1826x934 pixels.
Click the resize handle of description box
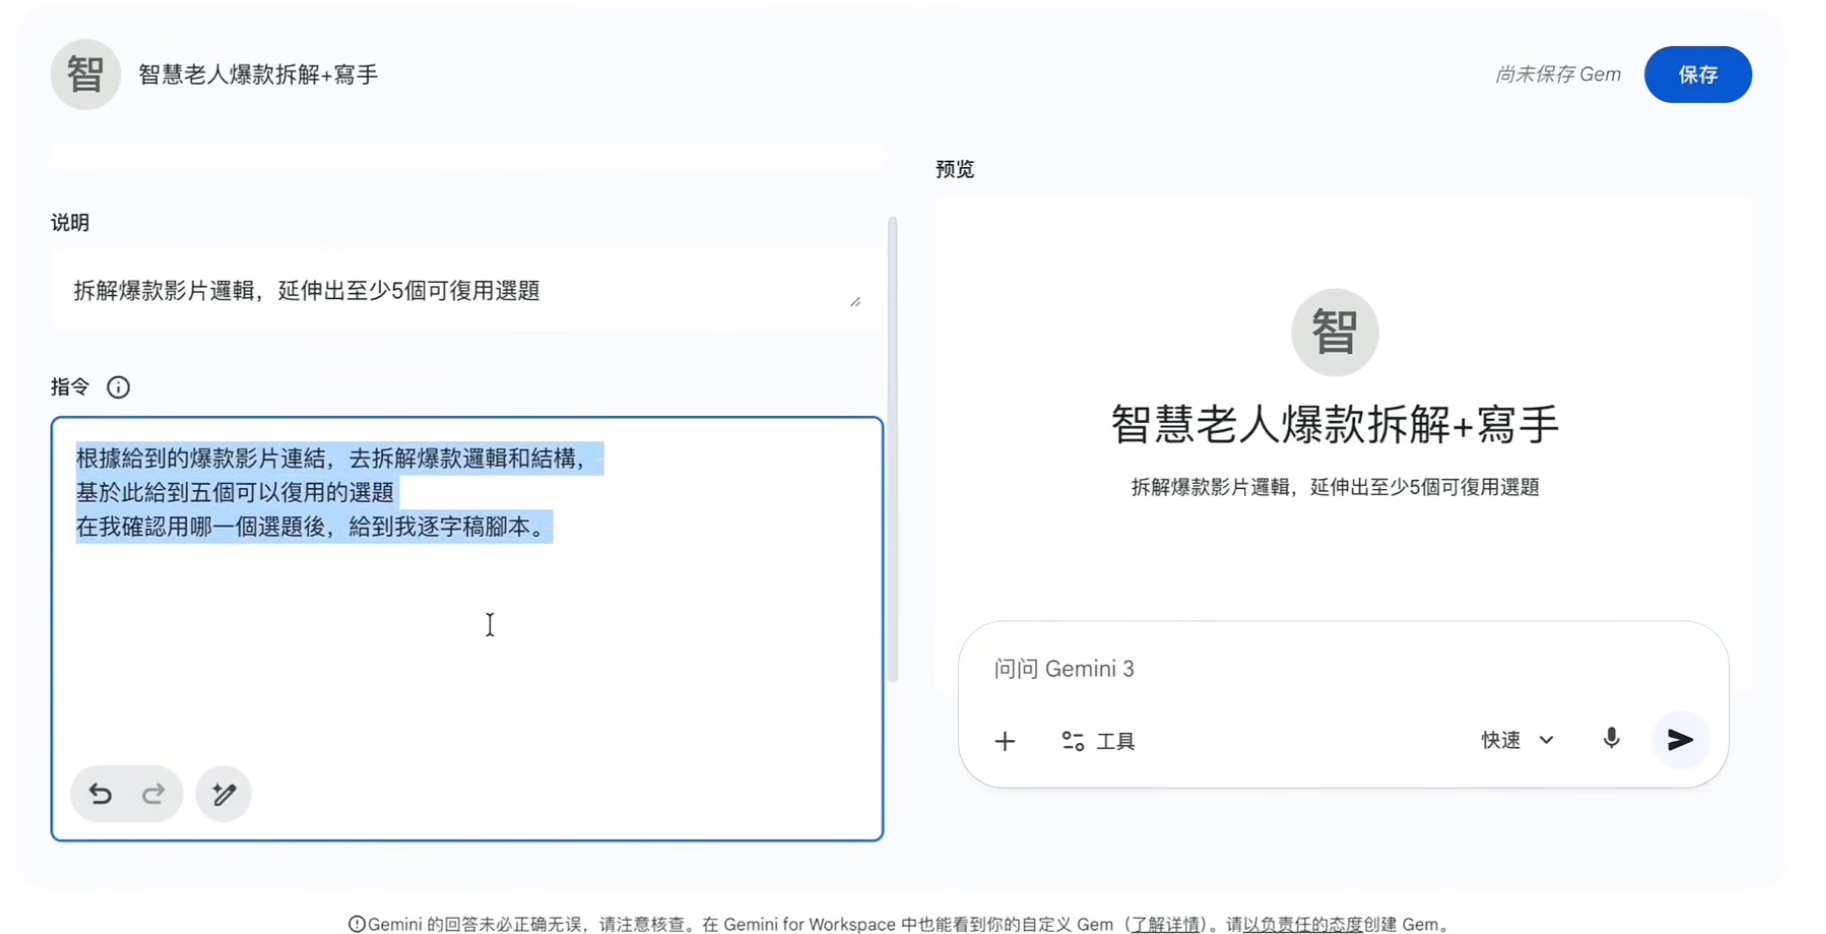pos(855,301)
